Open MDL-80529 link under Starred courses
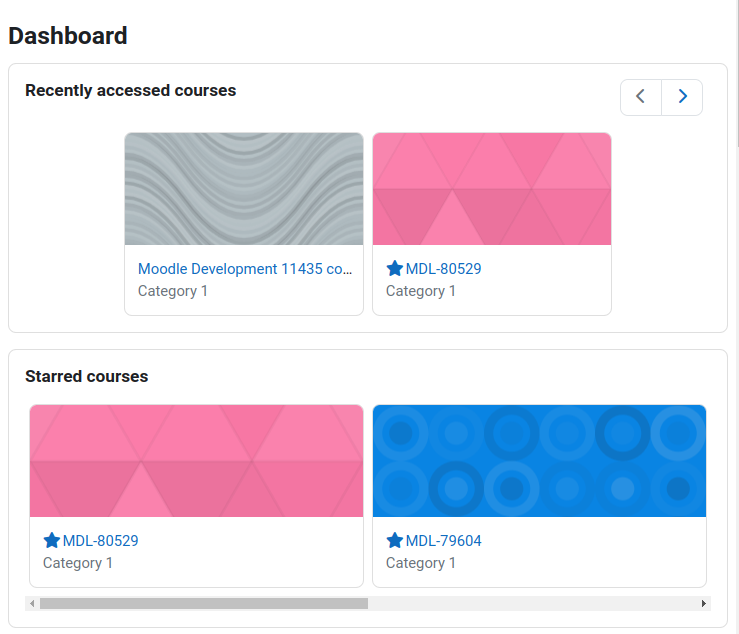Screen dimensions: 739x634 pos(100,541)
